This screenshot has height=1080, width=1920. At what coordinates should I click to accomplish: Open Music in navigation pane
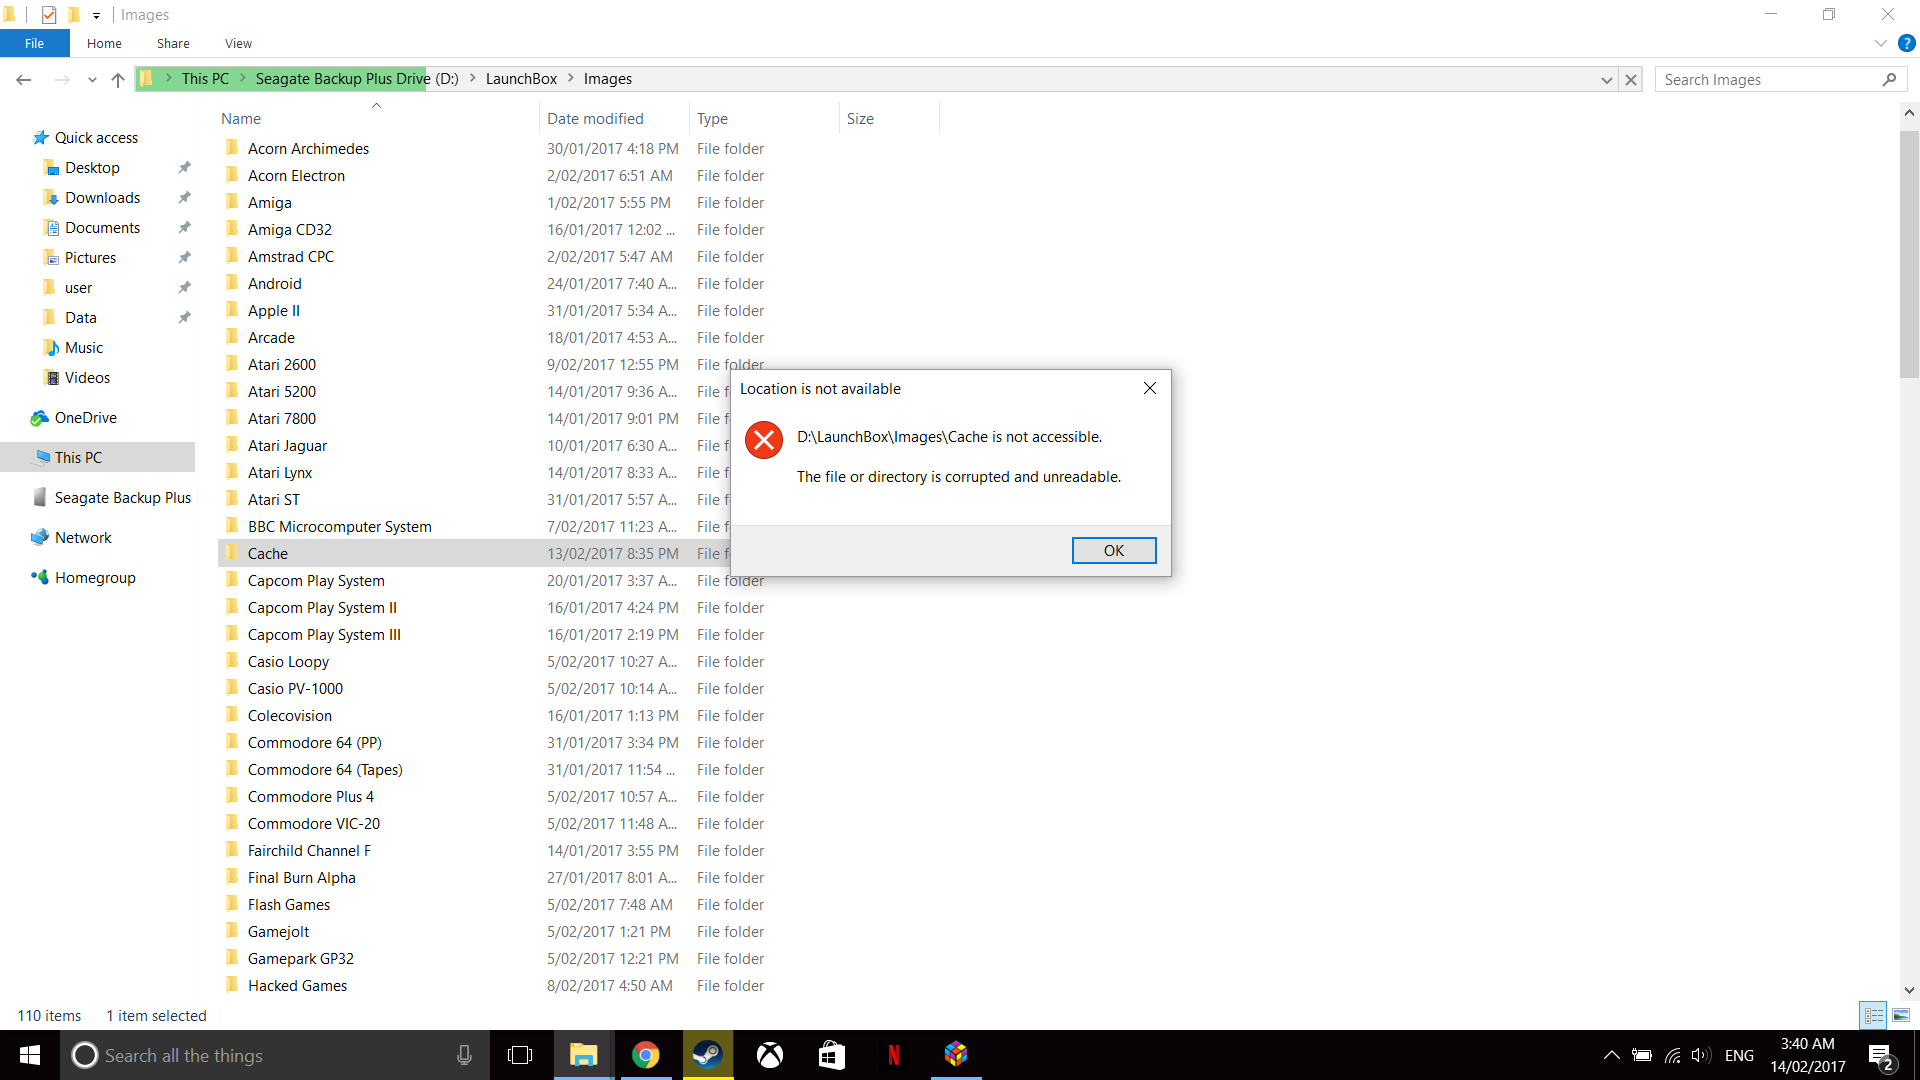(84, 348)
